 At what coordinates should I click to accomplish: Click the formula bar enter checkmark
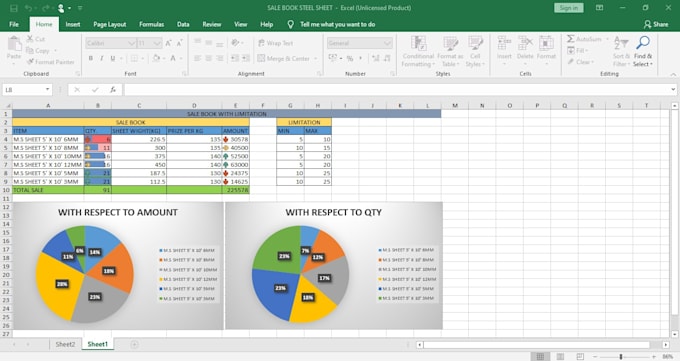tap(95, 90)
